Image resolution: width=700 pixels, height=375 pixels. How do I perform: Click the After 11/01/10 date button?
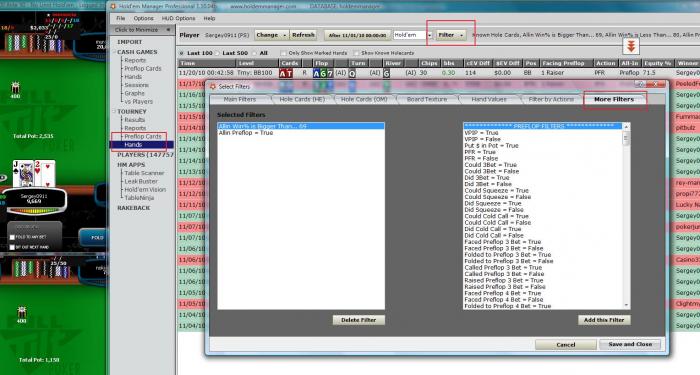click(357, 35)
